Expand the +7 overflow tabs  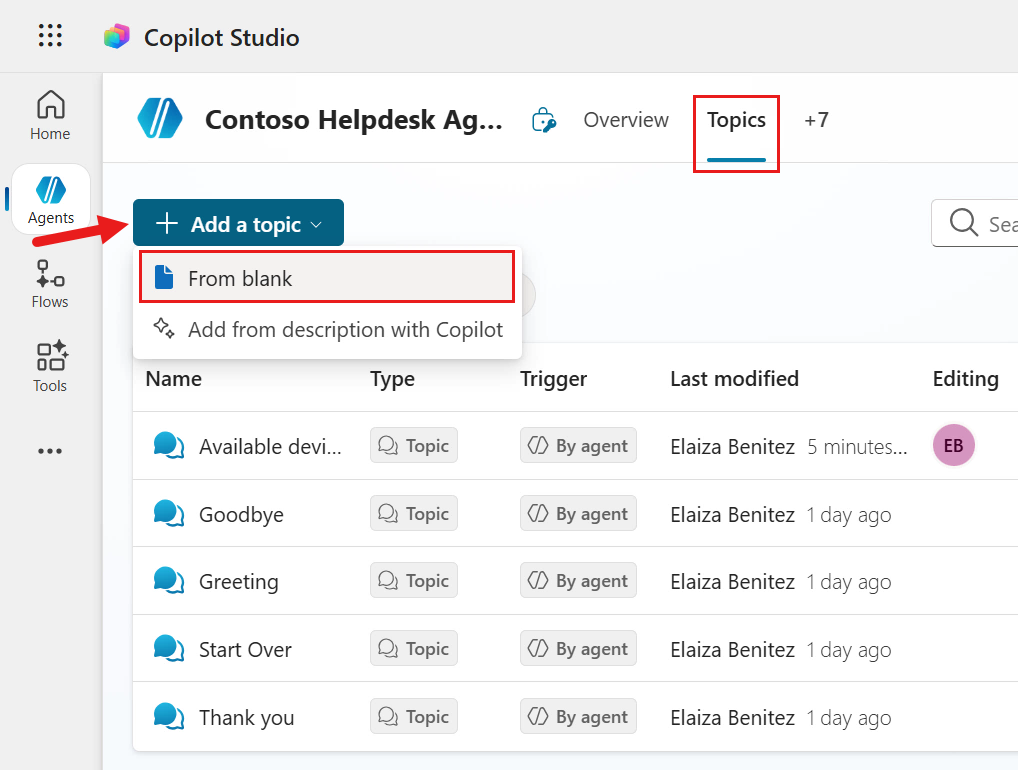816,119
